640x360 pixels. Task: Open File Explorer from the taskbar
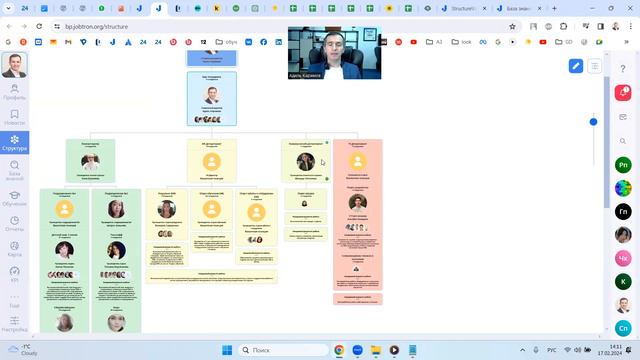(376, 350)
